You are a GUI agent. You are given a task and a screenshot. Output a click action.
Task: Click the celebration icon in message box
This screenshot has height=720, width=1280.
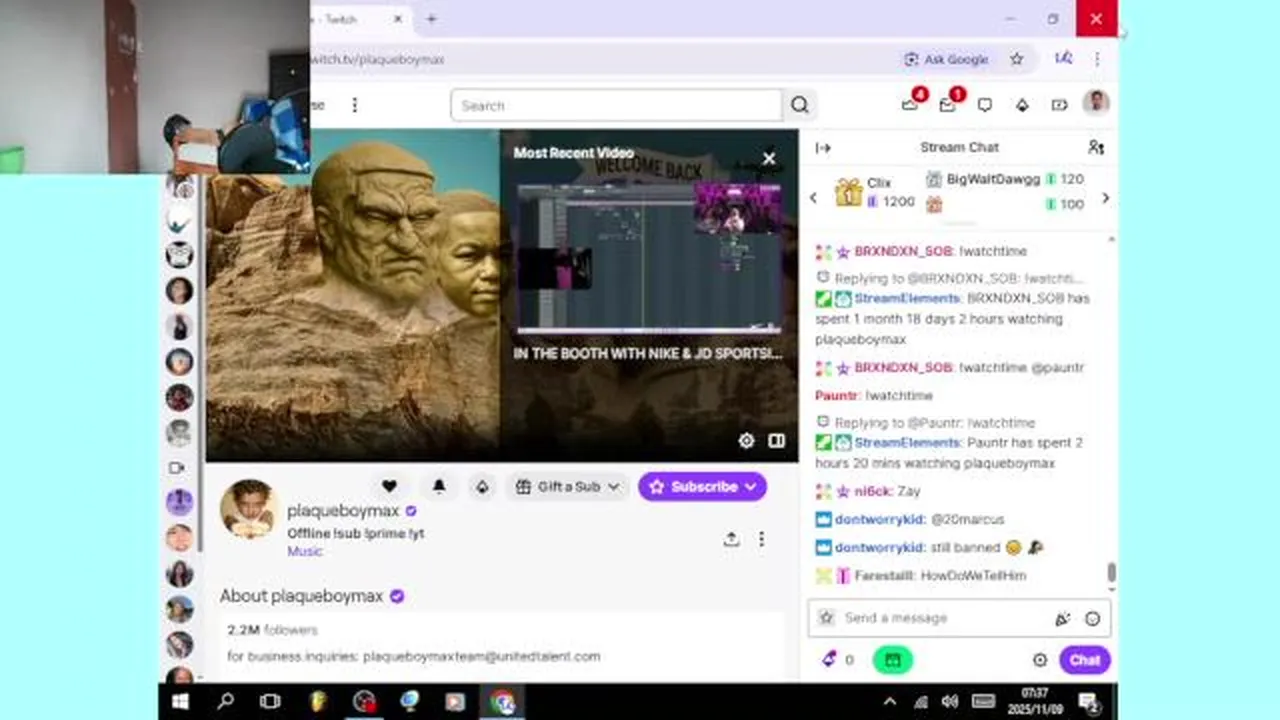point(1062,619)
